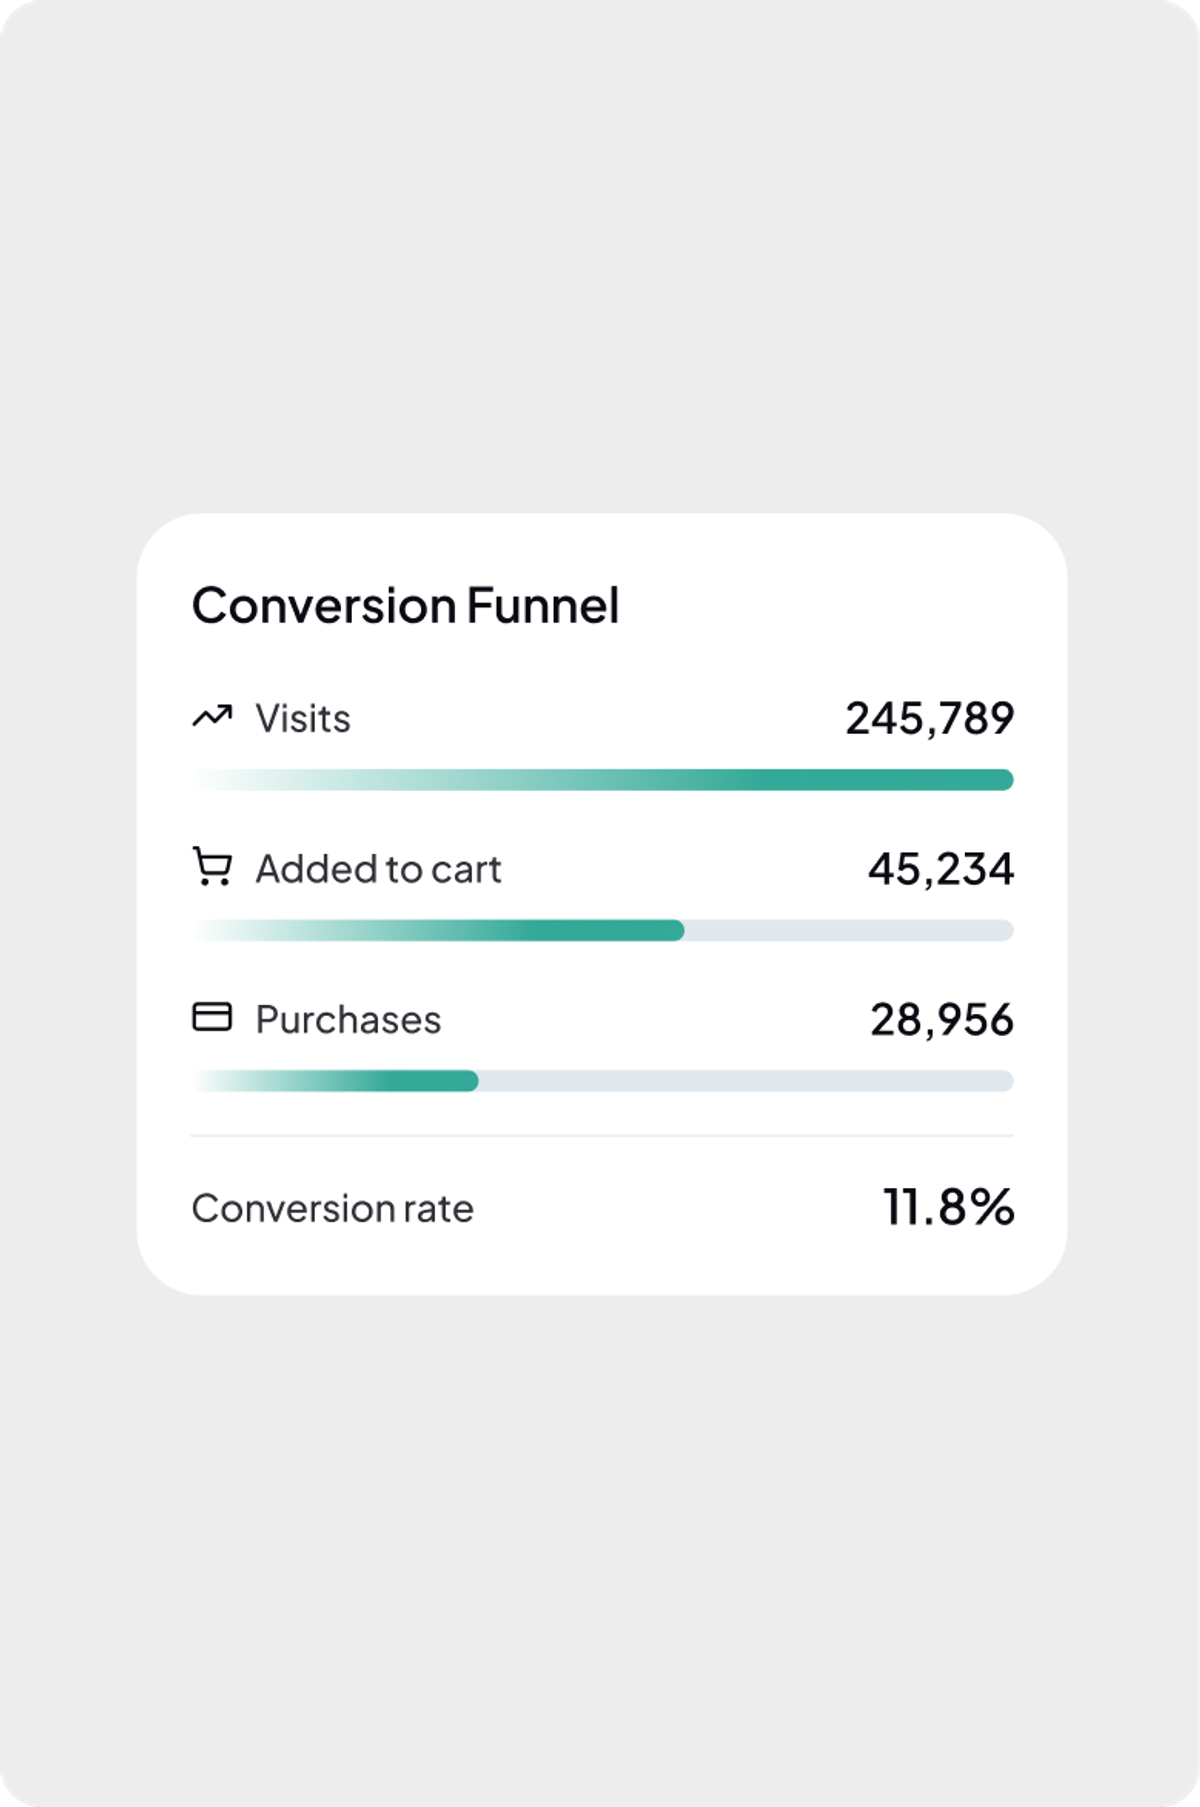
Task: Click the 45,234 added to cart count
Action: pyautogui.click(x=941, y=869)
